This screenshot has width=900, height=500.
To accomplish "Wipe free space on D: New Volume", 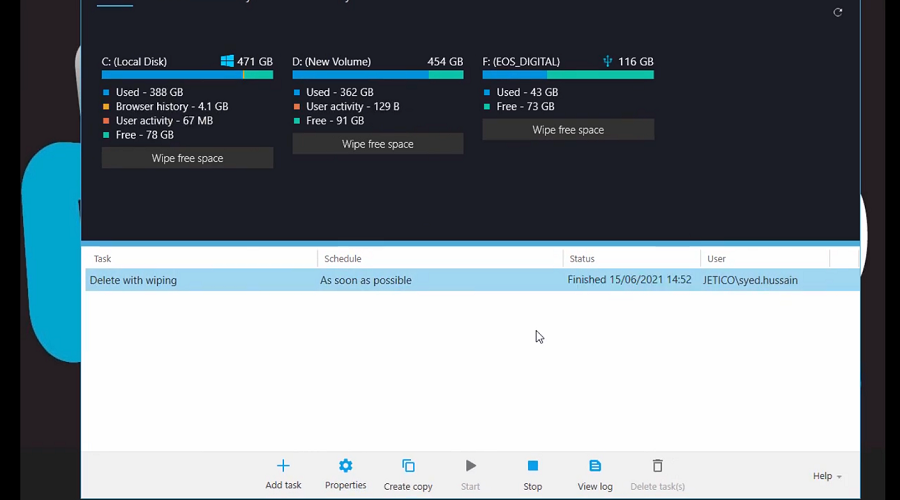I will point(377,144).
